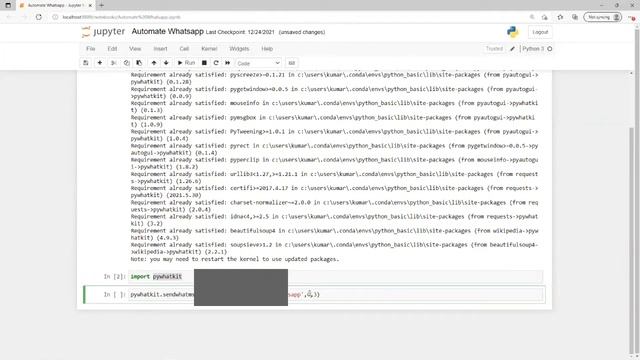Restart kernel and run all with fast-forward icon
The width and height of the screenshot is (640, 360).
coord(228,63)
